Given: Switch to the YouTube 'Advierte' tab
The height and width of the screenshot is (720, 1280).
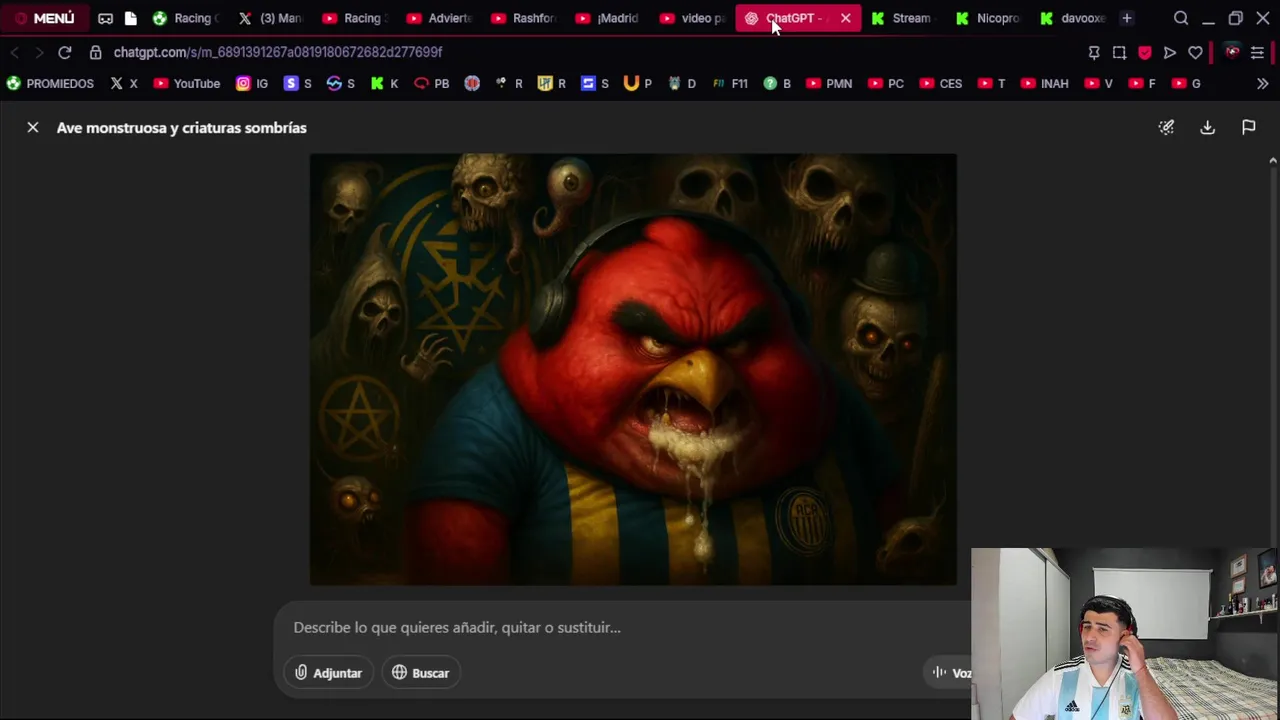Looking at the screenshot, I should [x=440, y=18].
